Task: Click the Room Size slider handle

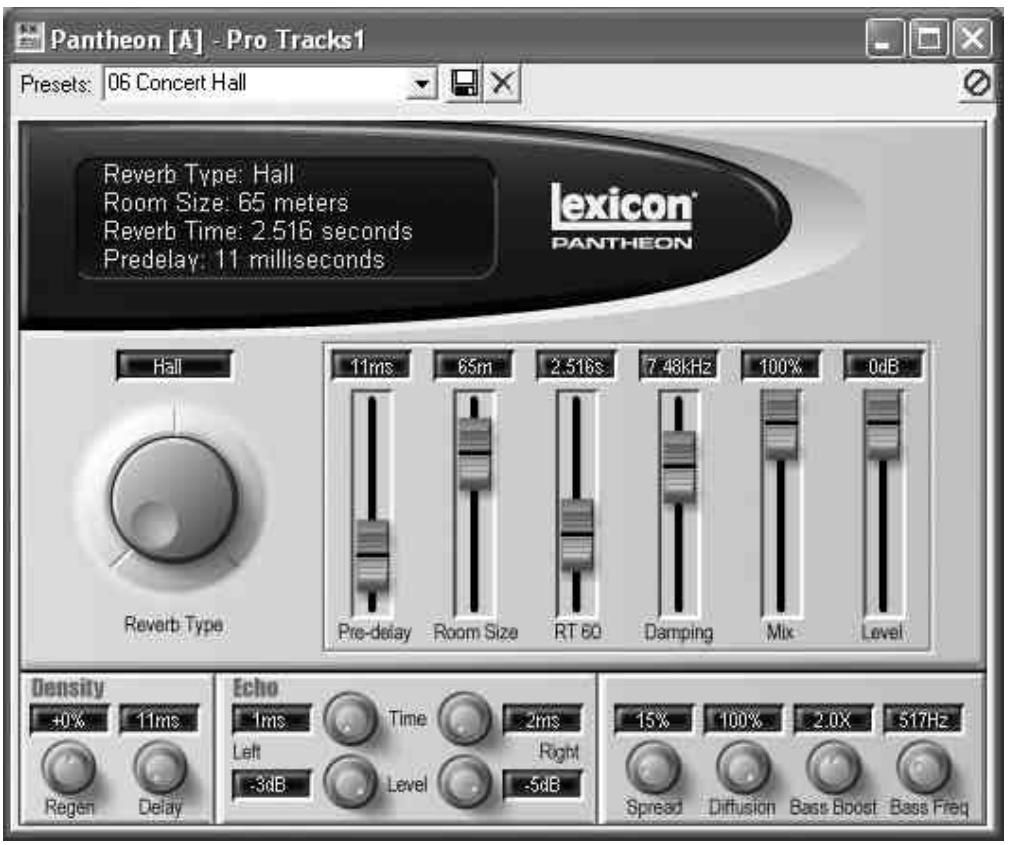Action: tap(474, 453)
